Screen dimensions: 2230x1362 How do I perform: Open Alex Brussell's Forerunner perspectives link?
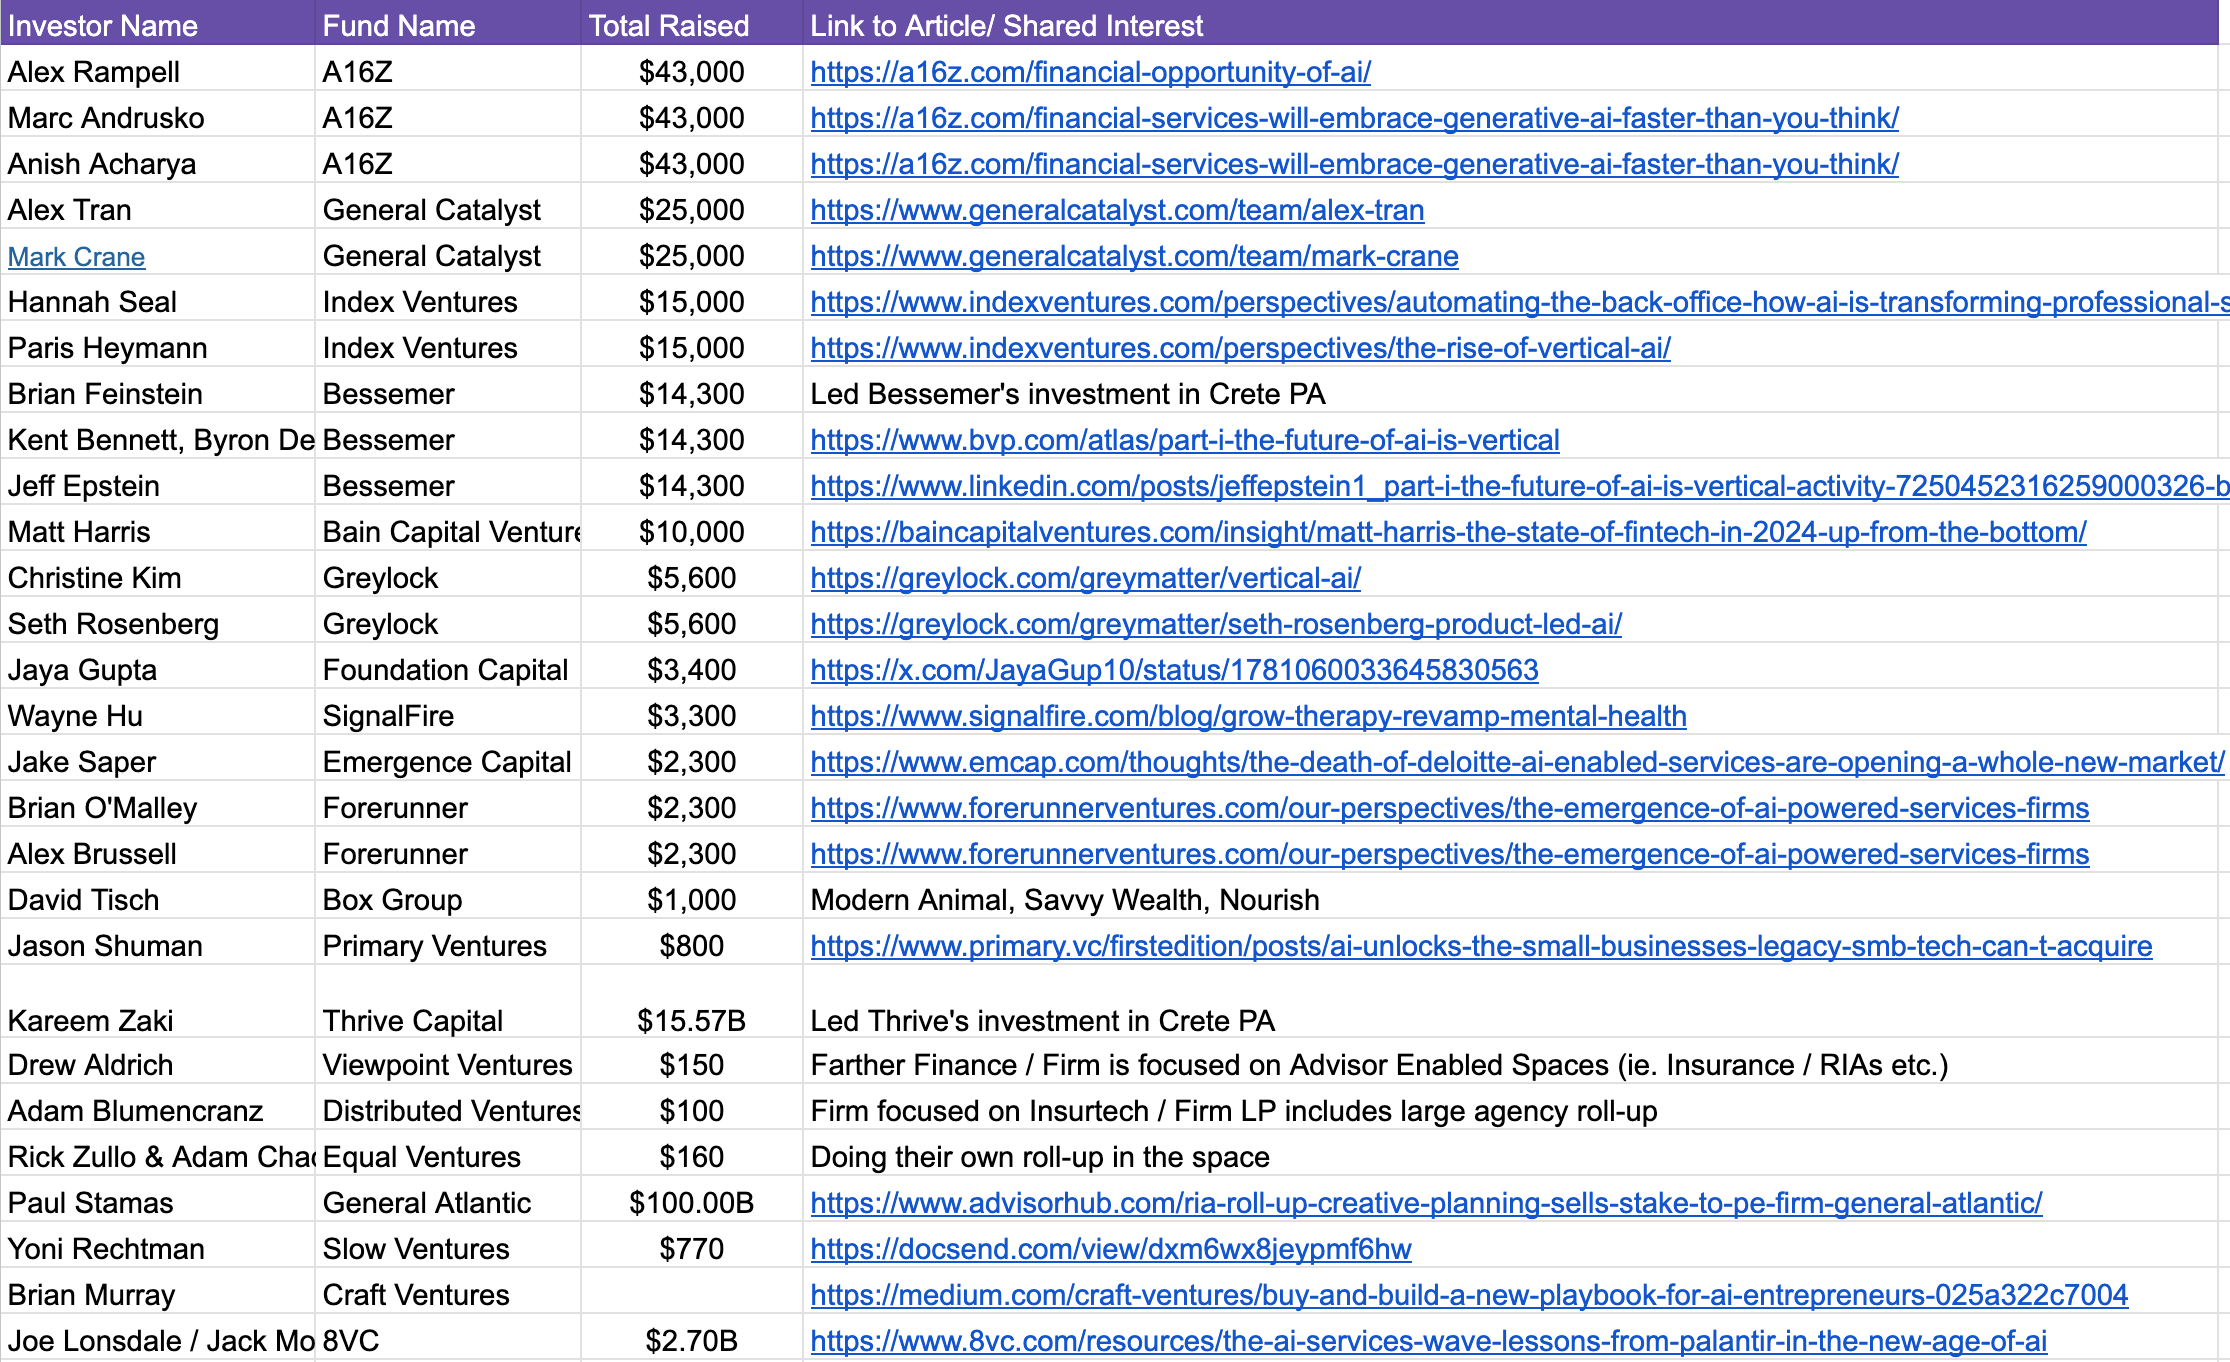[1449, 854]
